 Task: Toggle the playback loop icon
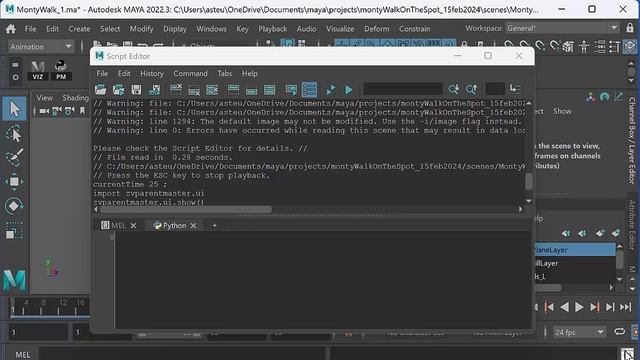click(x=619, y=331)
